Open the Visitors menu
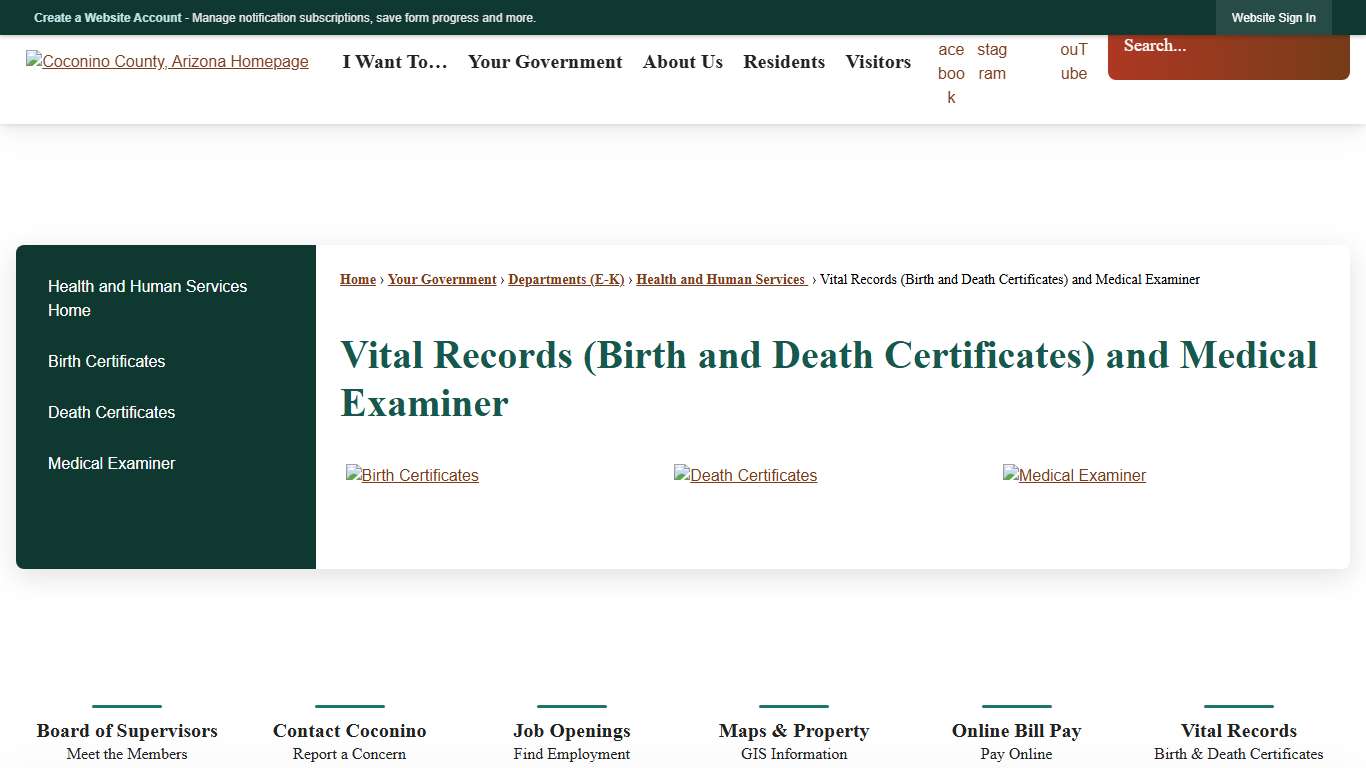The height and width of the screenshot is (768, 1366). point(877,62)
